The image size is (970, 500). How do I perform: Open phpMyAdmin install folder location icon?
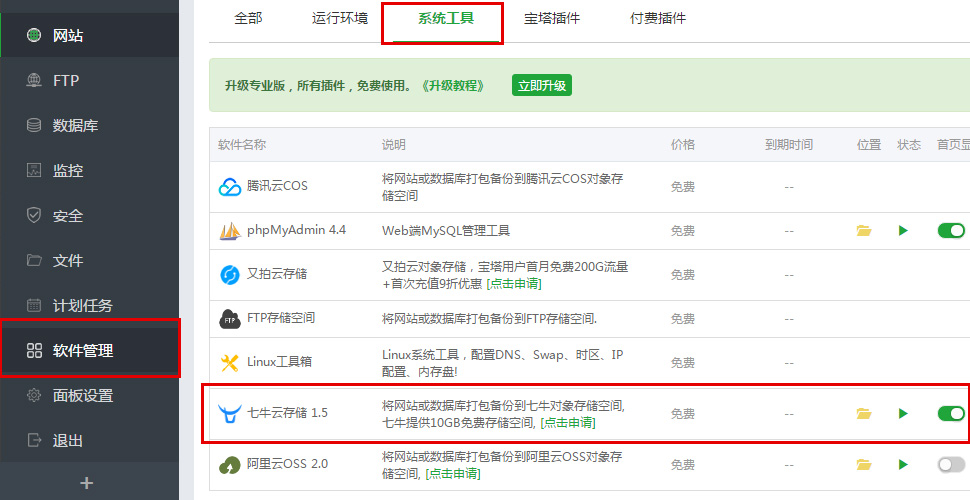[864, 231]
